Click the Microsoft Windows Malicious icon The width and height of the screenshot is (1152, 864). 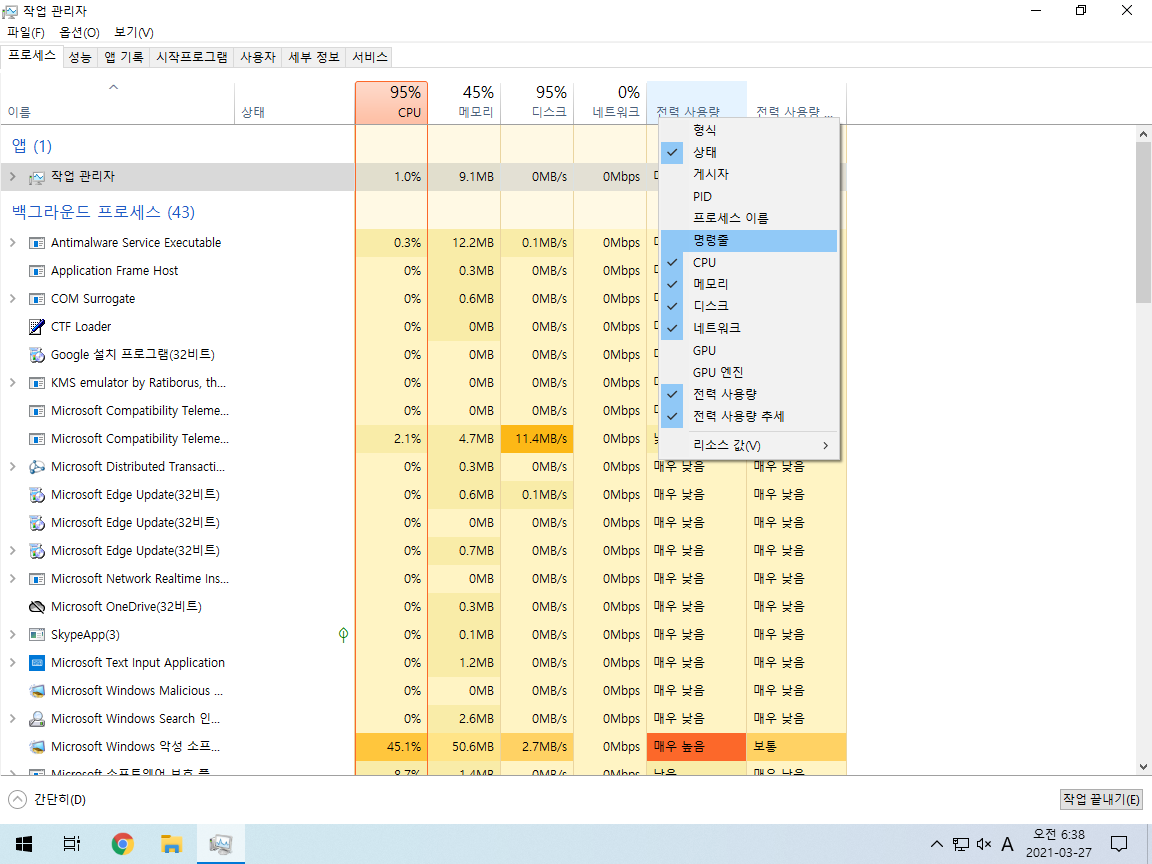(x=37, y=691)
